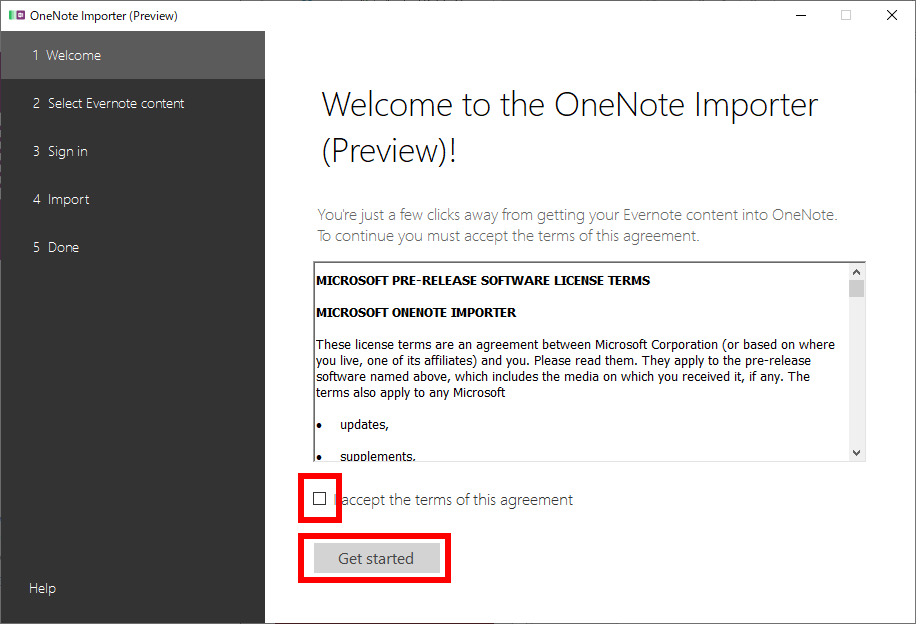916x624 pixels.
Task: Click the OneNote Importer title bar icon
Action: (x=17, y=15)
